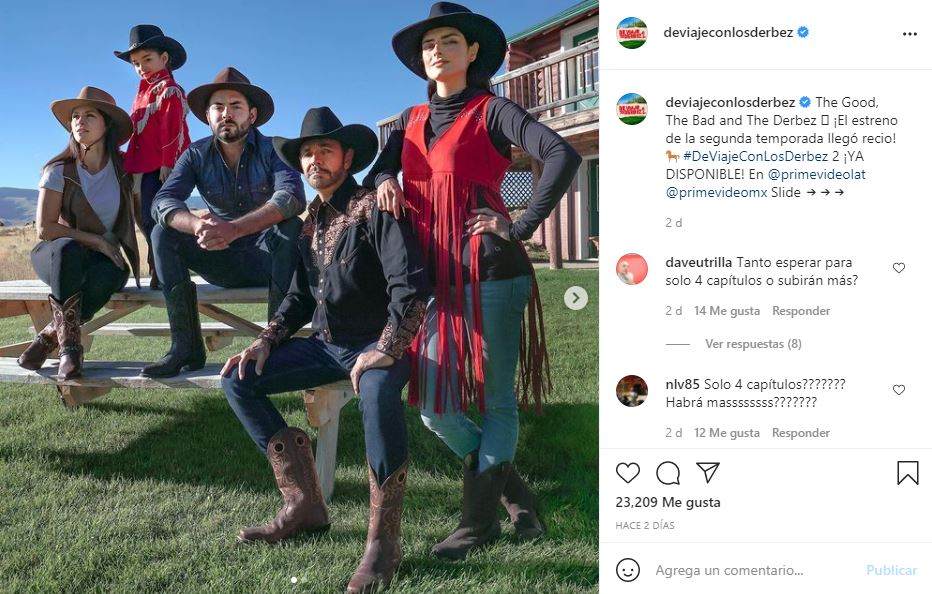This screenshot has height=594, width=932.
Task: Click Responder under nlv85's comment
Action: pos(801,433)
